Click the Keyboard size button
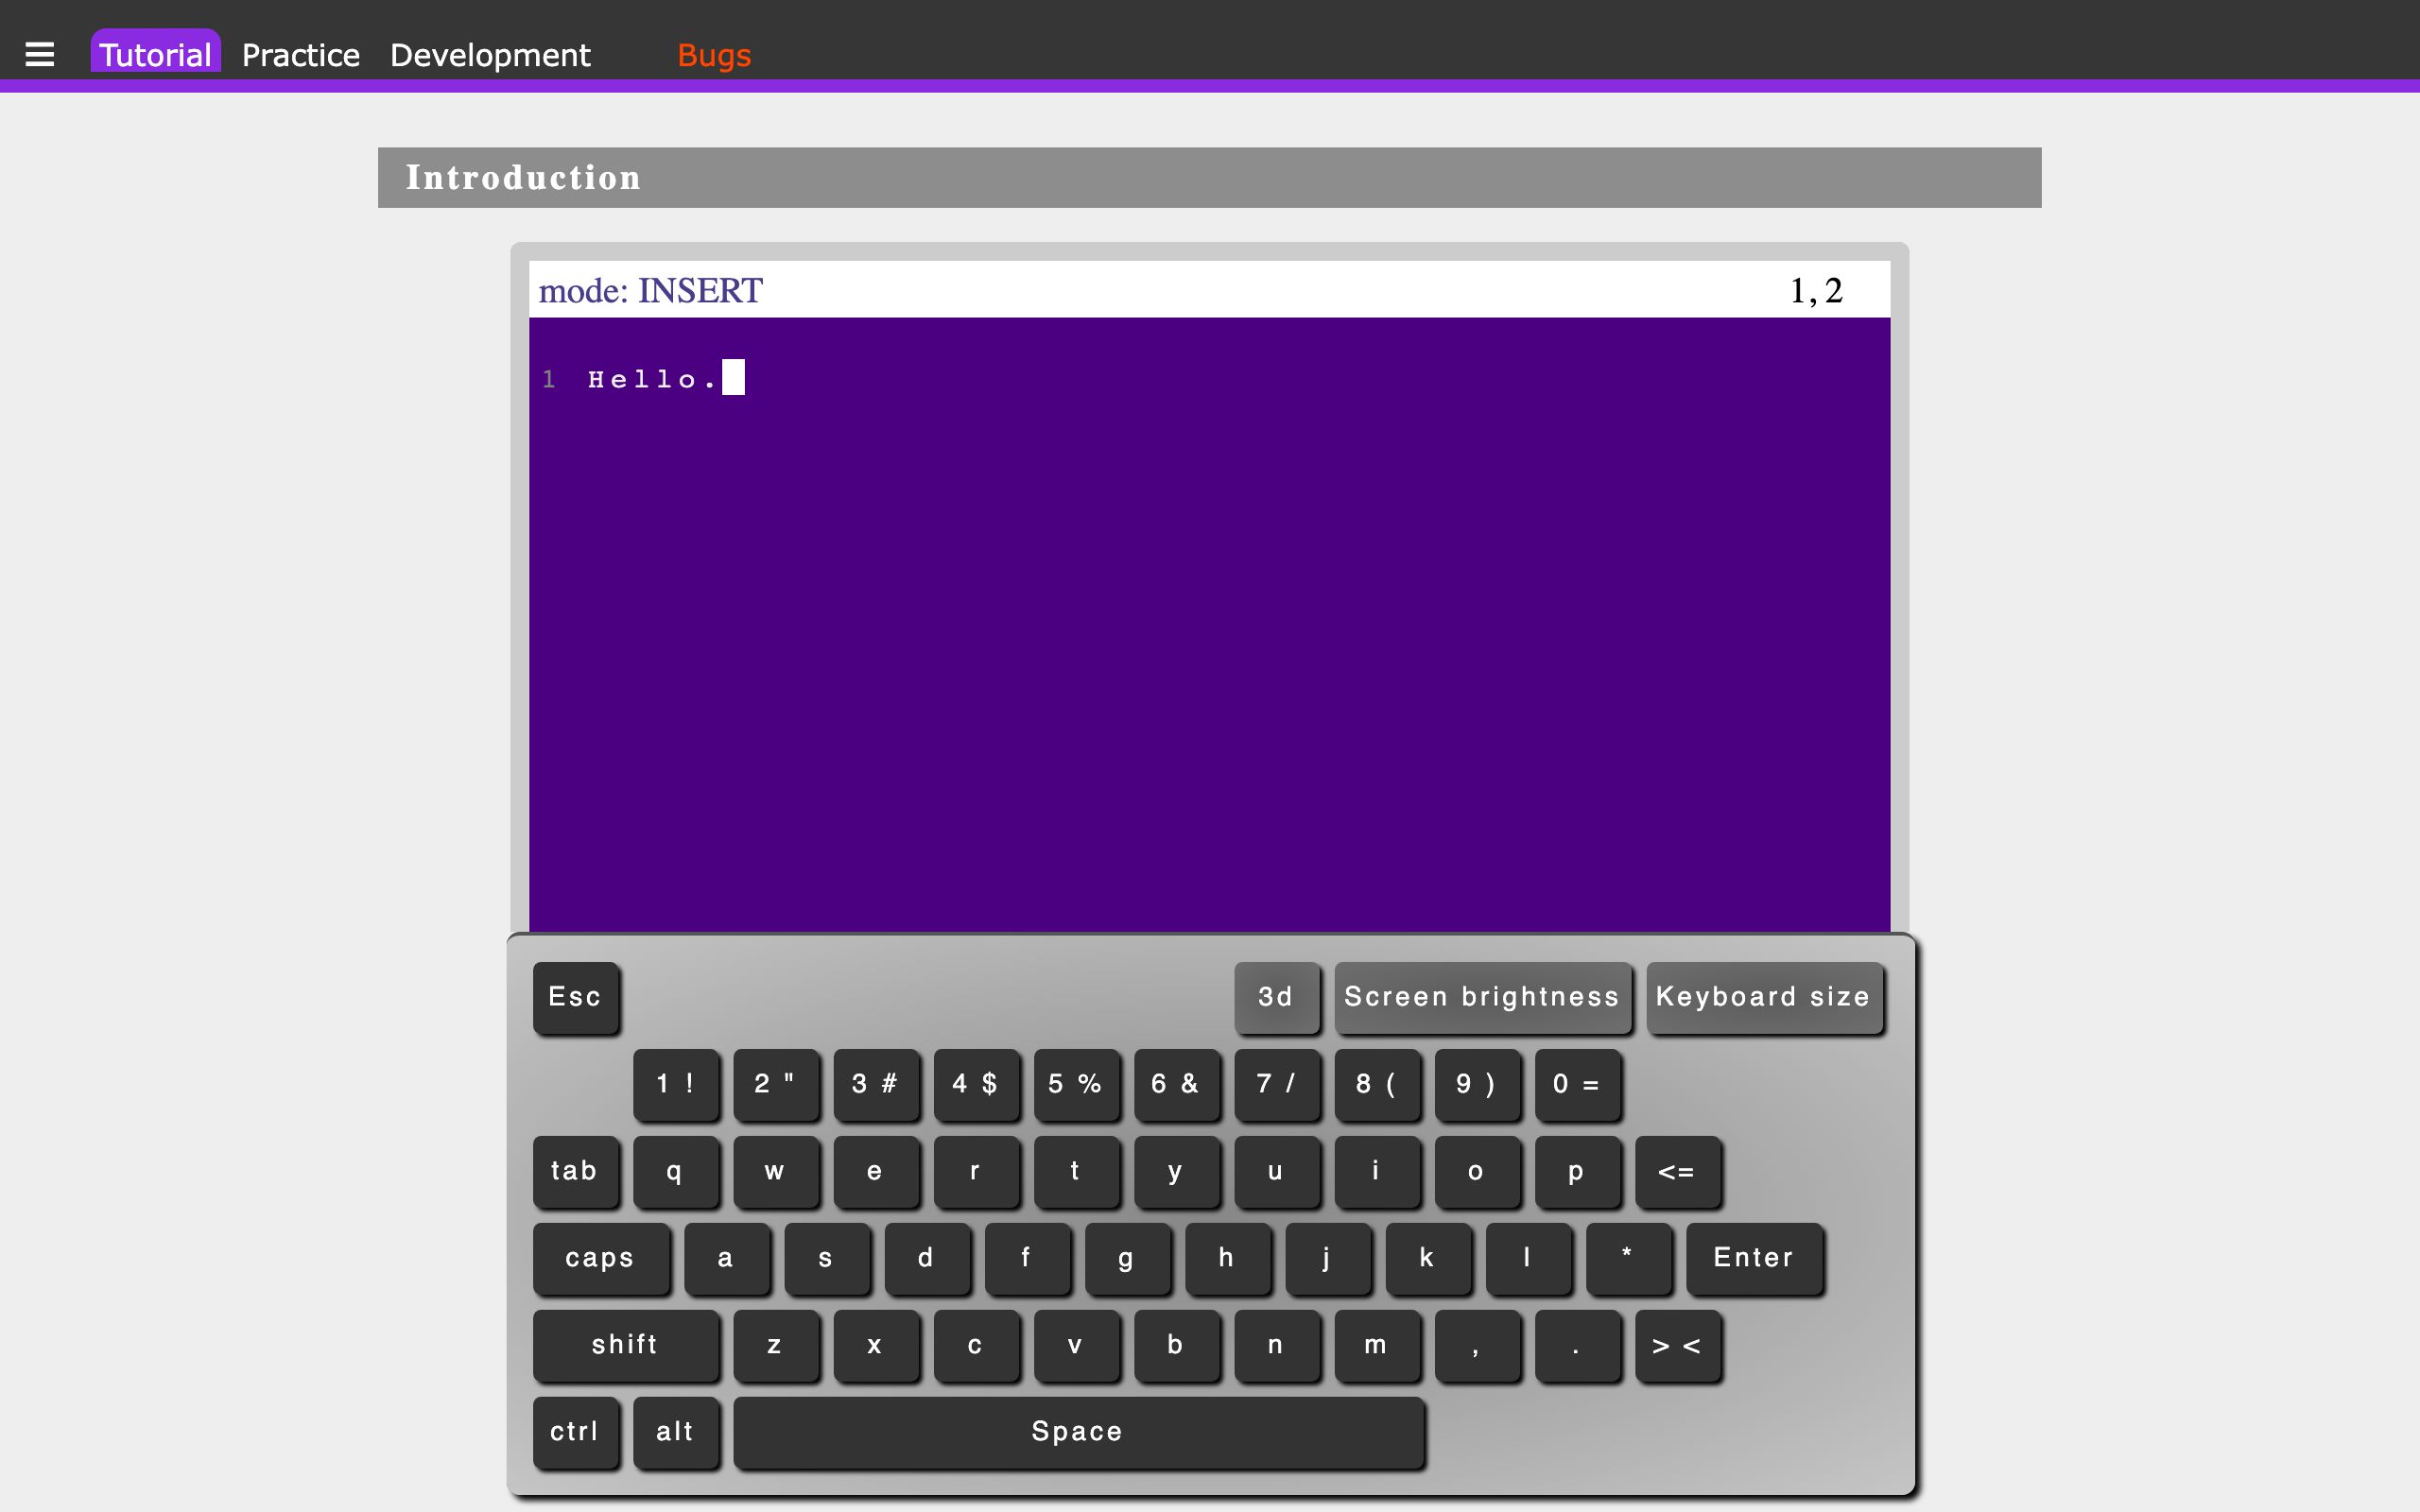 [x=1764, y=997]
